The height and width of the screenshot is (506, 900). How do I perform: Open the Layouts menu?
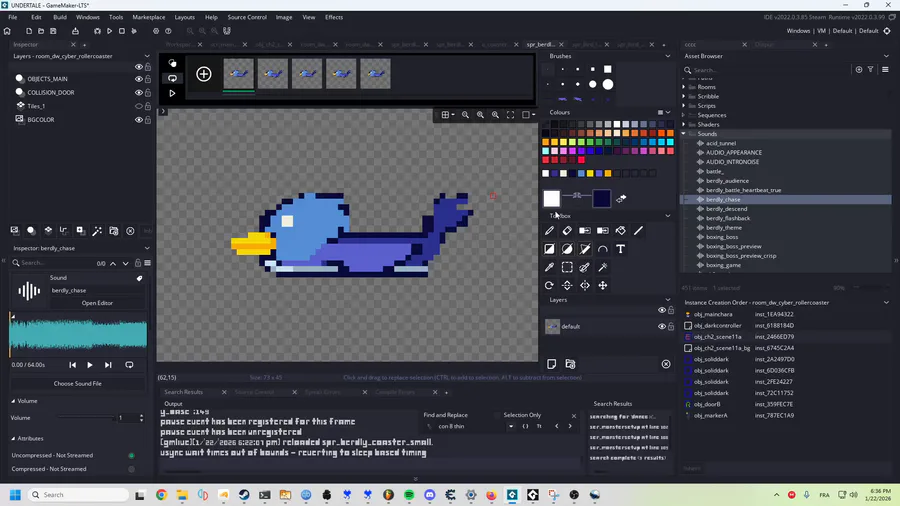coord(184,17)
